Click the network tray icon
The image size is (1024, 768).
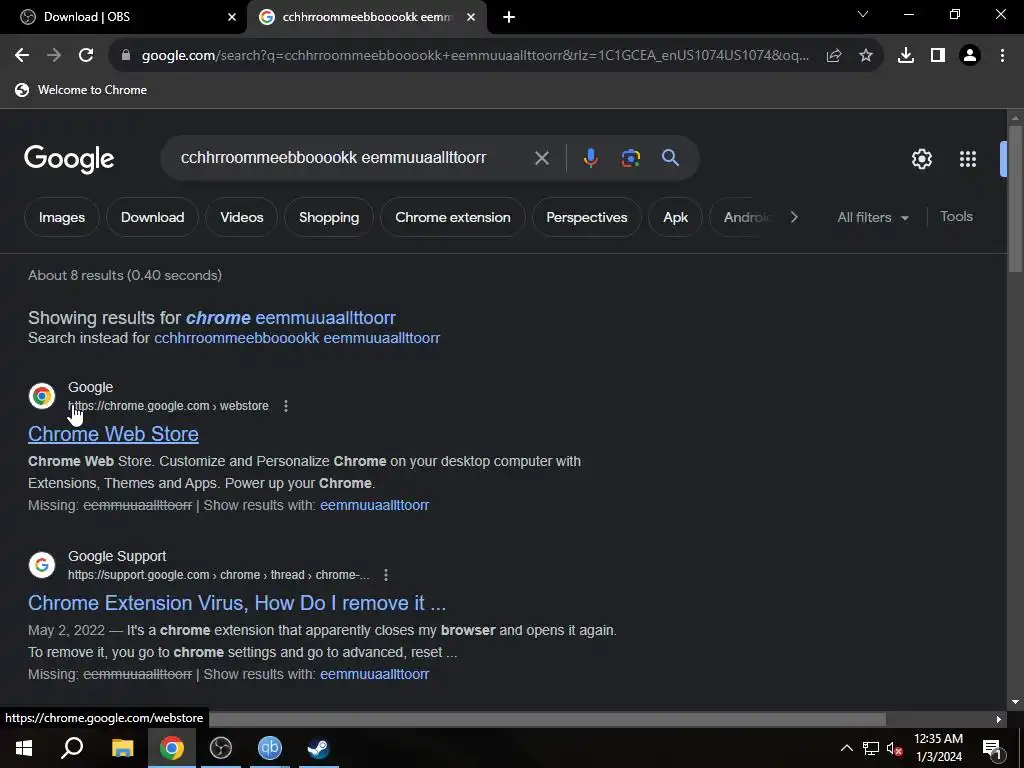click(871, 748)
